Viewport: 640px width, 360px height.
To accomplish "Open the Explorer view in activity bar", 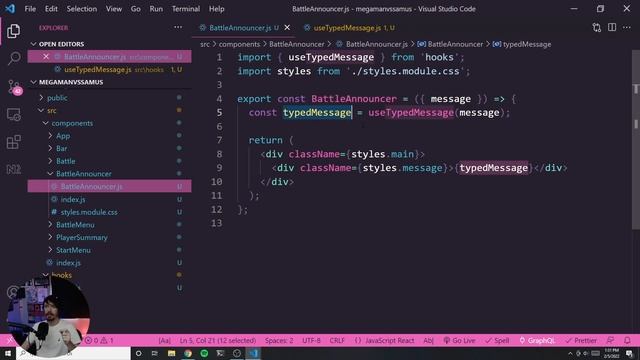I will tap(13, 31).
